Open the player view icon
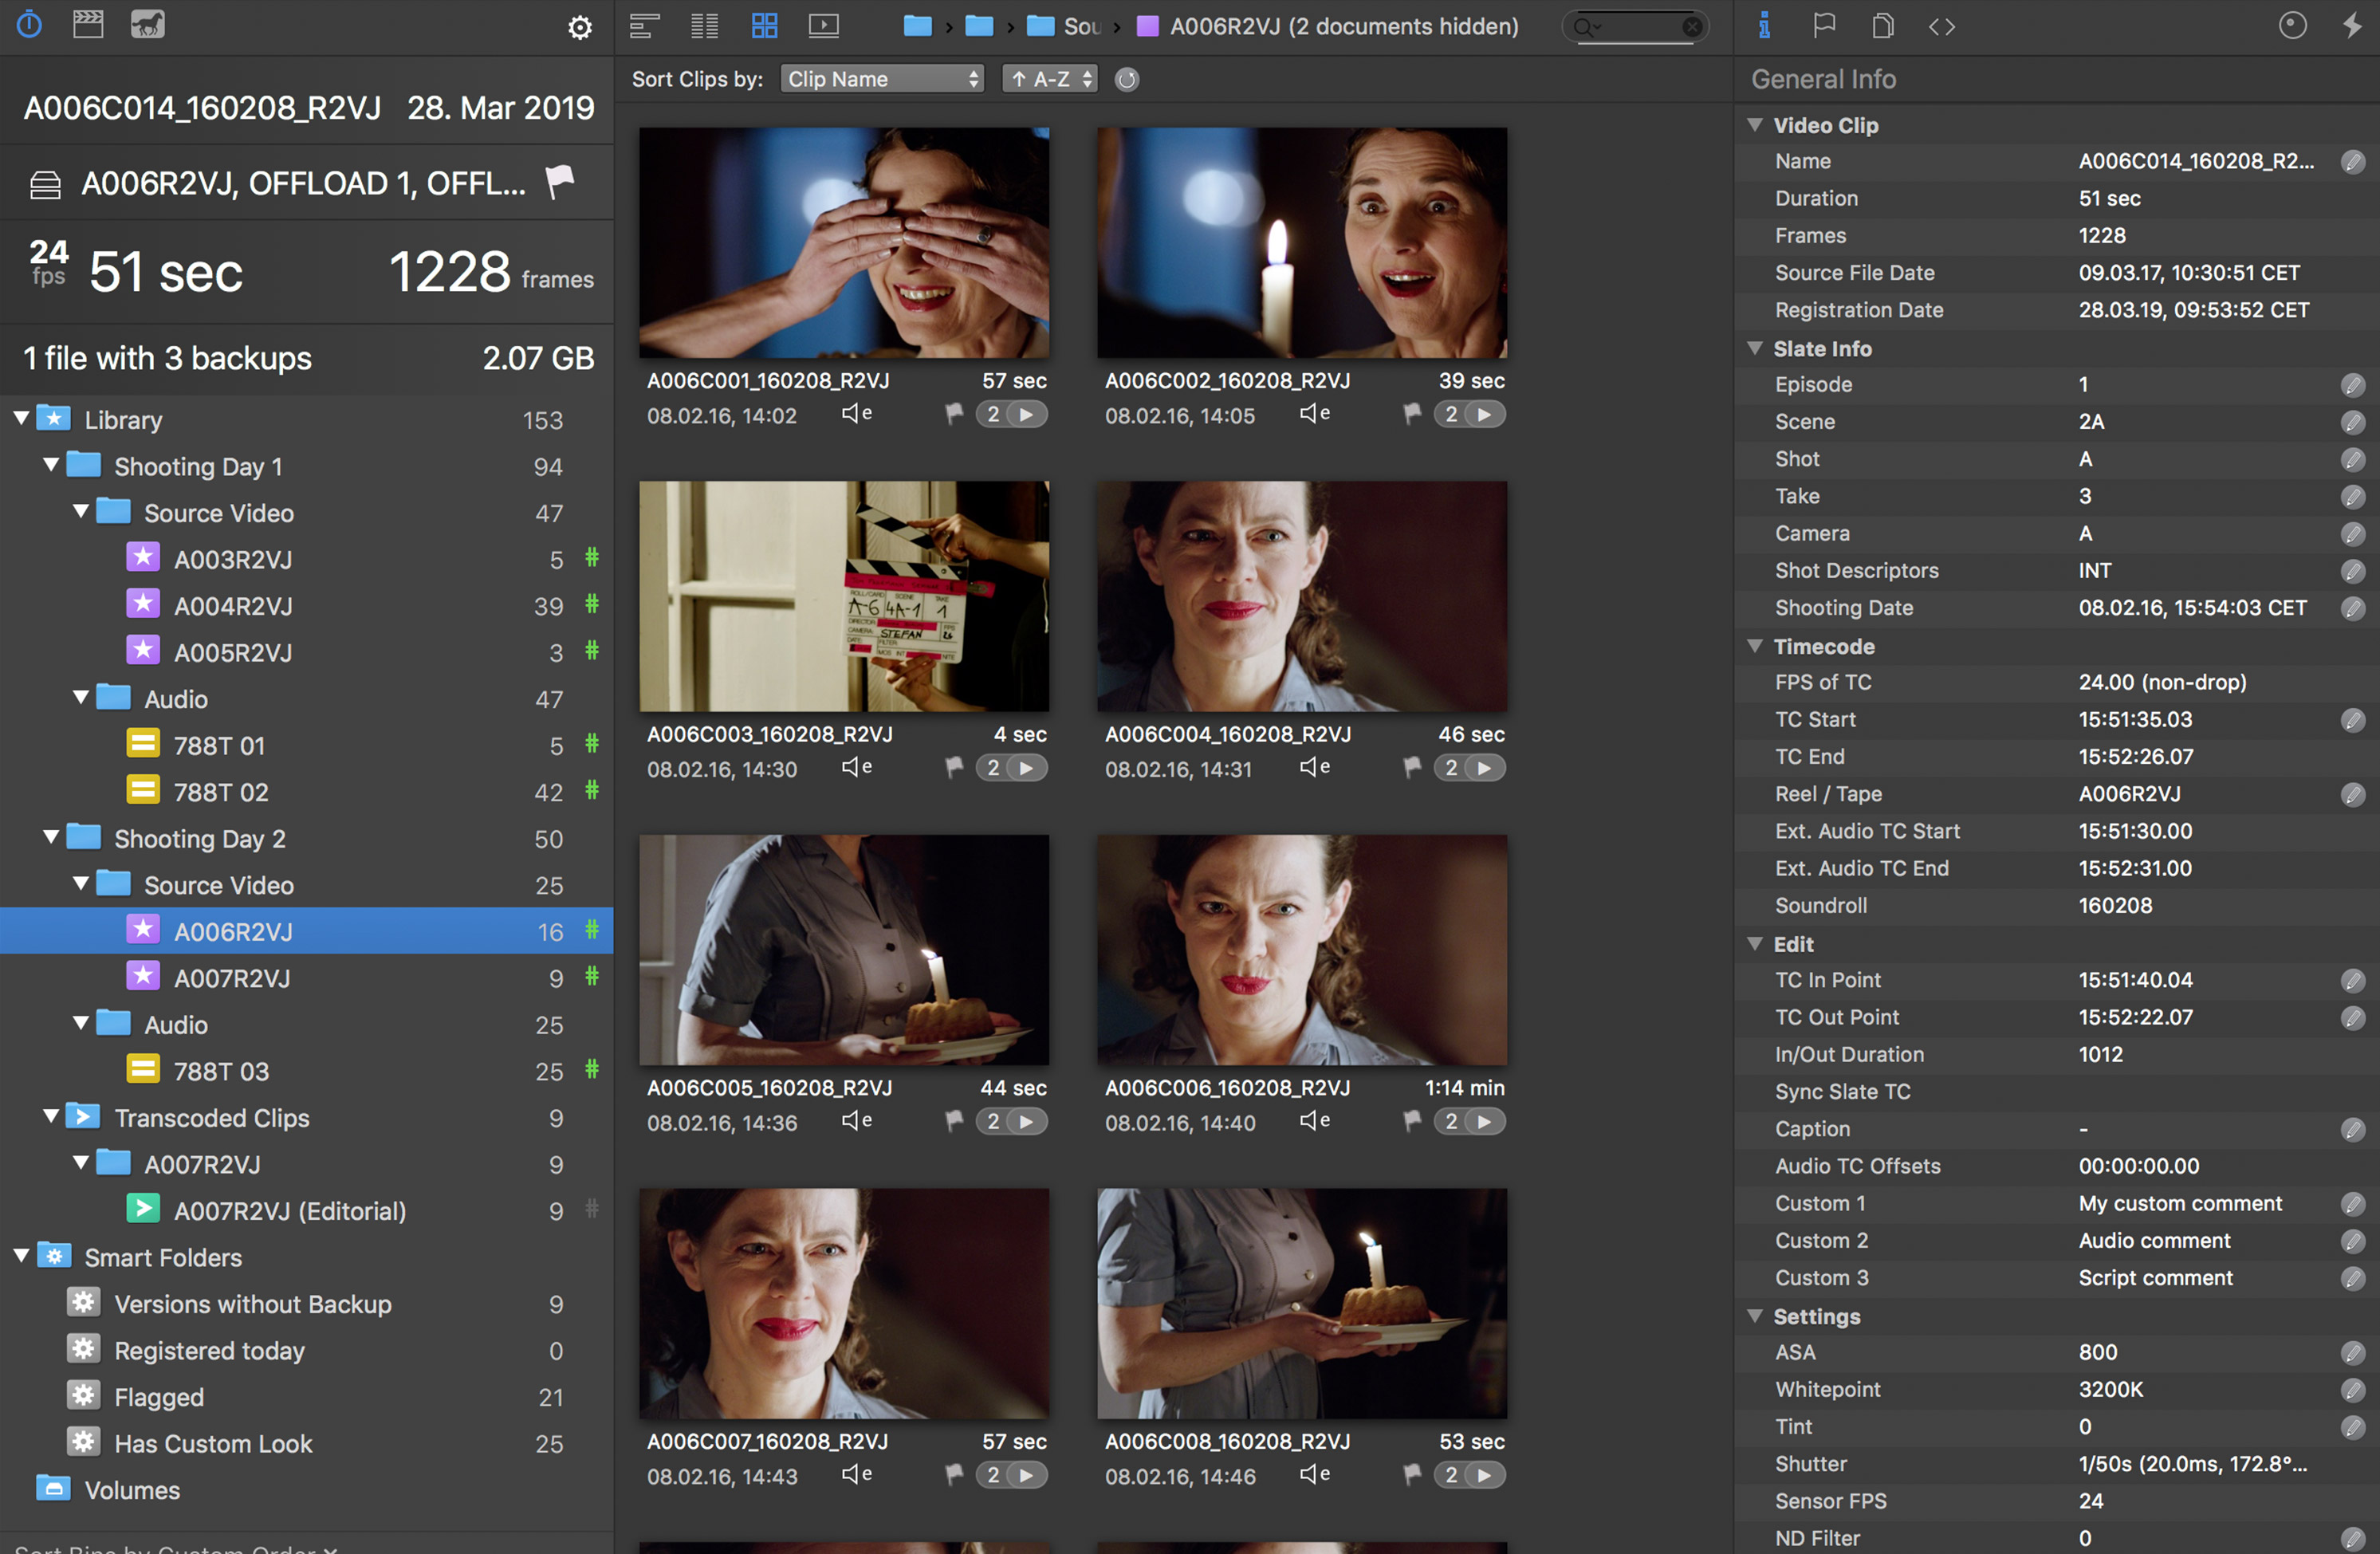This screenshot has width=2380, height=1554. (x=824, y=26)
